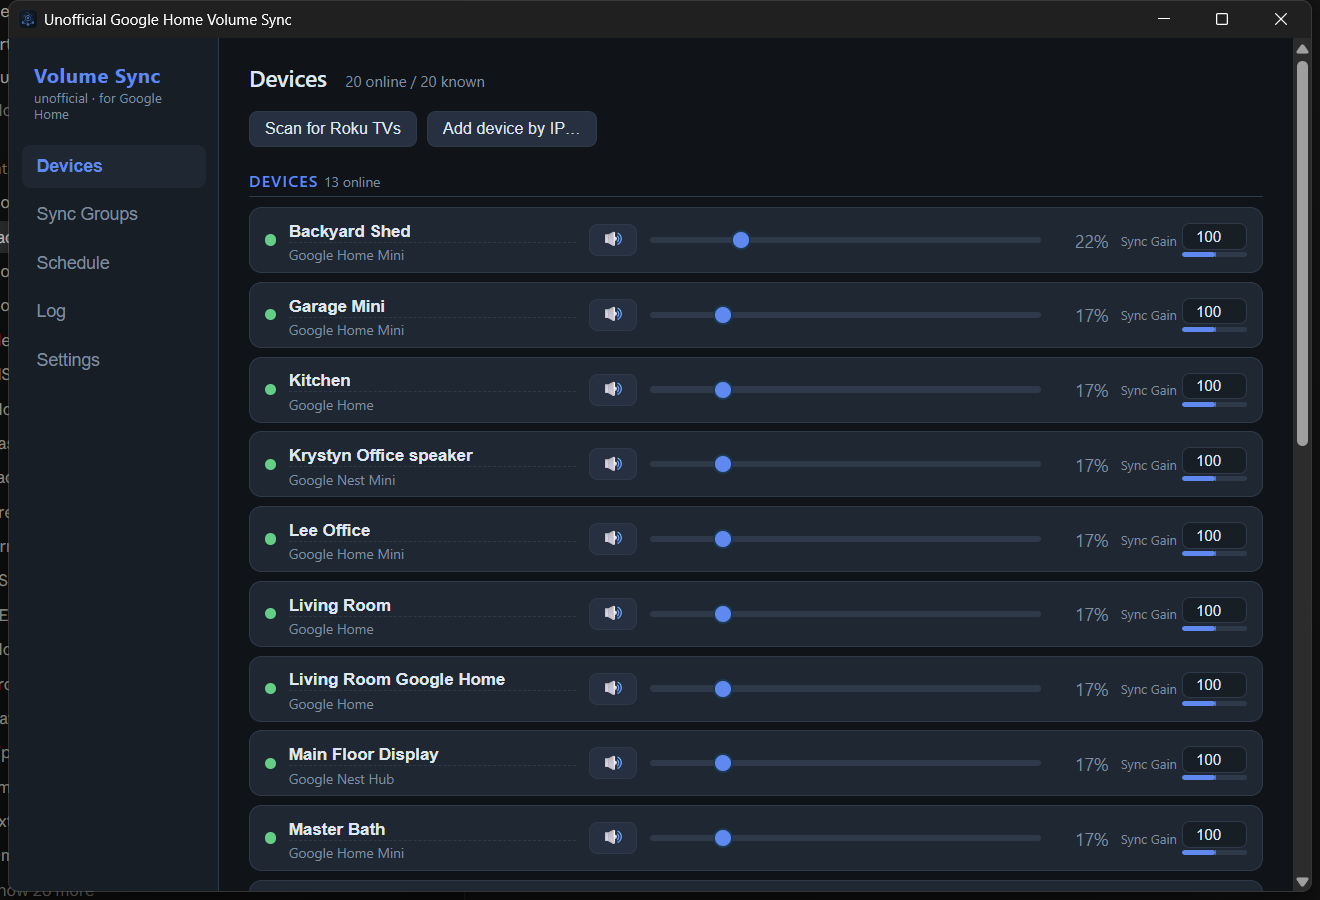The width and height of the screenshot is (1320, 900).
Task: Click the Backyard Shed device name
Action: tap(350, 231)
